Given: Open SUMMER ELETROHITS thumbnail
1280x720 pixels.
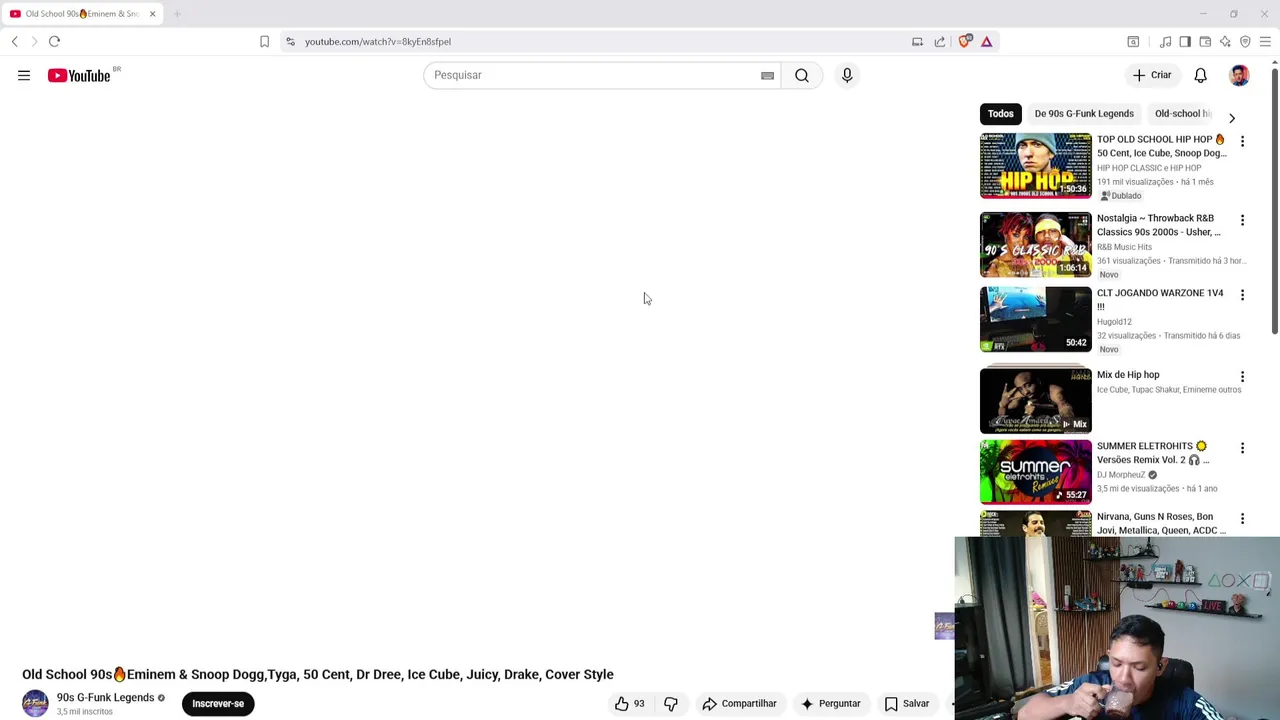Looking at the screenshot, I should coord(1036,472).
